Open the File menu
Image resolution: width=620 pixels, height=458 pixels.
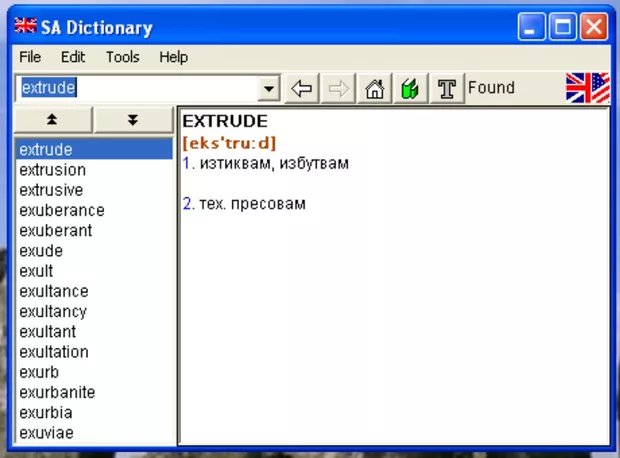point(30,57)
